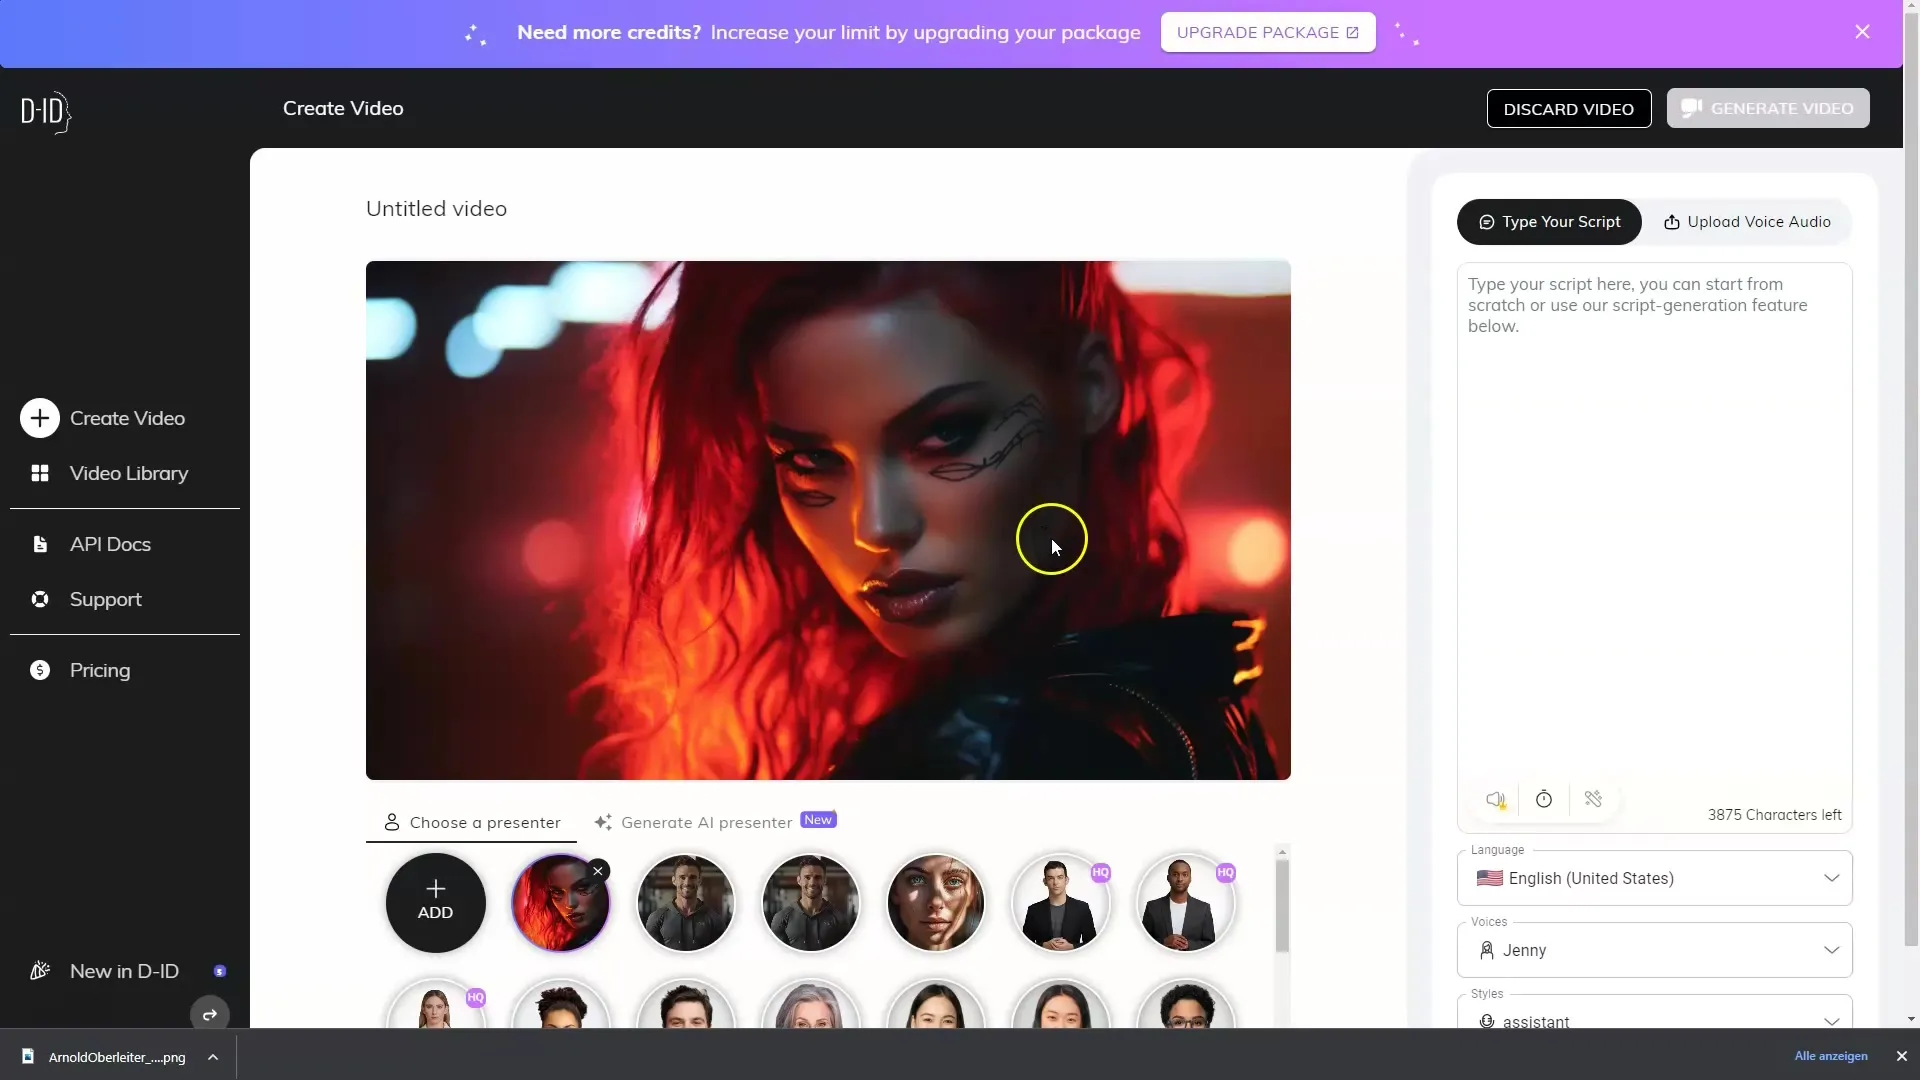Screen dimensions: 1920x1080
Task: Toggle the New in D-ID notification badge
Action: pyautogui.click(x=219, y=971)
